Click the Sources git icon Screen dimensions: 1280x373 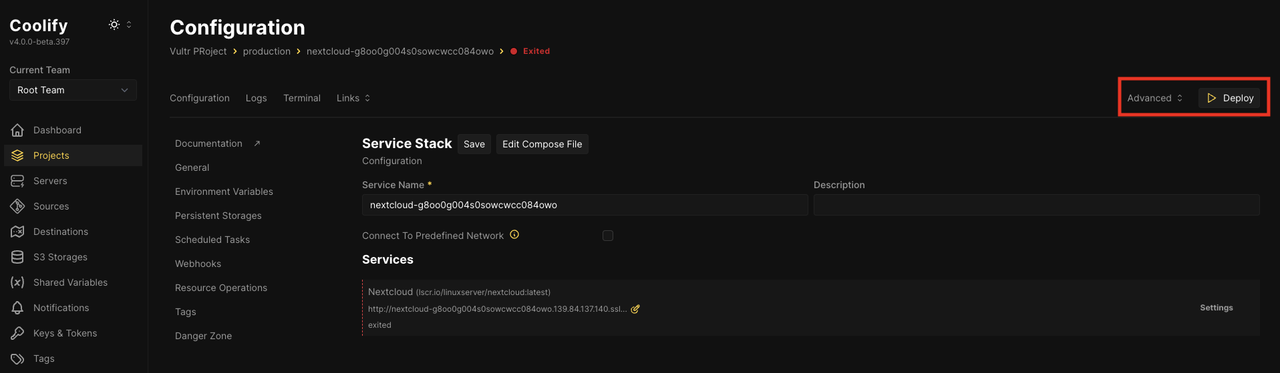tap(17, 206)
